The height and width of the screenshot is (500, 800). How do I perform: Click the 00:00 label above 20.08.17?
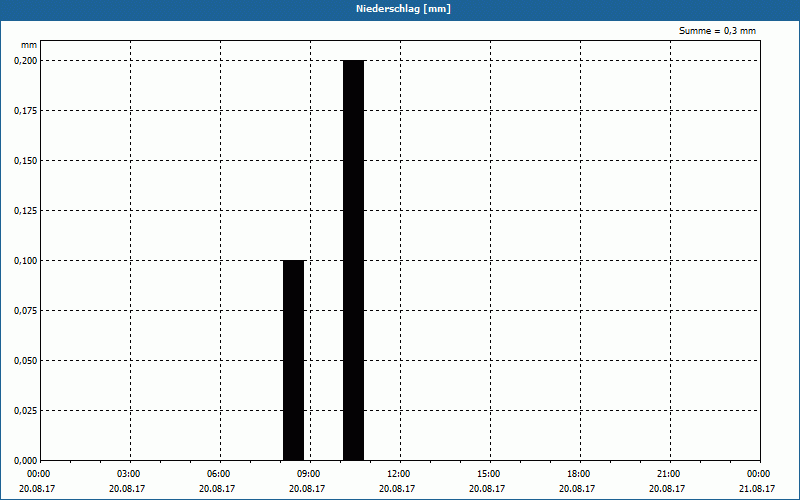coord(39,474)
